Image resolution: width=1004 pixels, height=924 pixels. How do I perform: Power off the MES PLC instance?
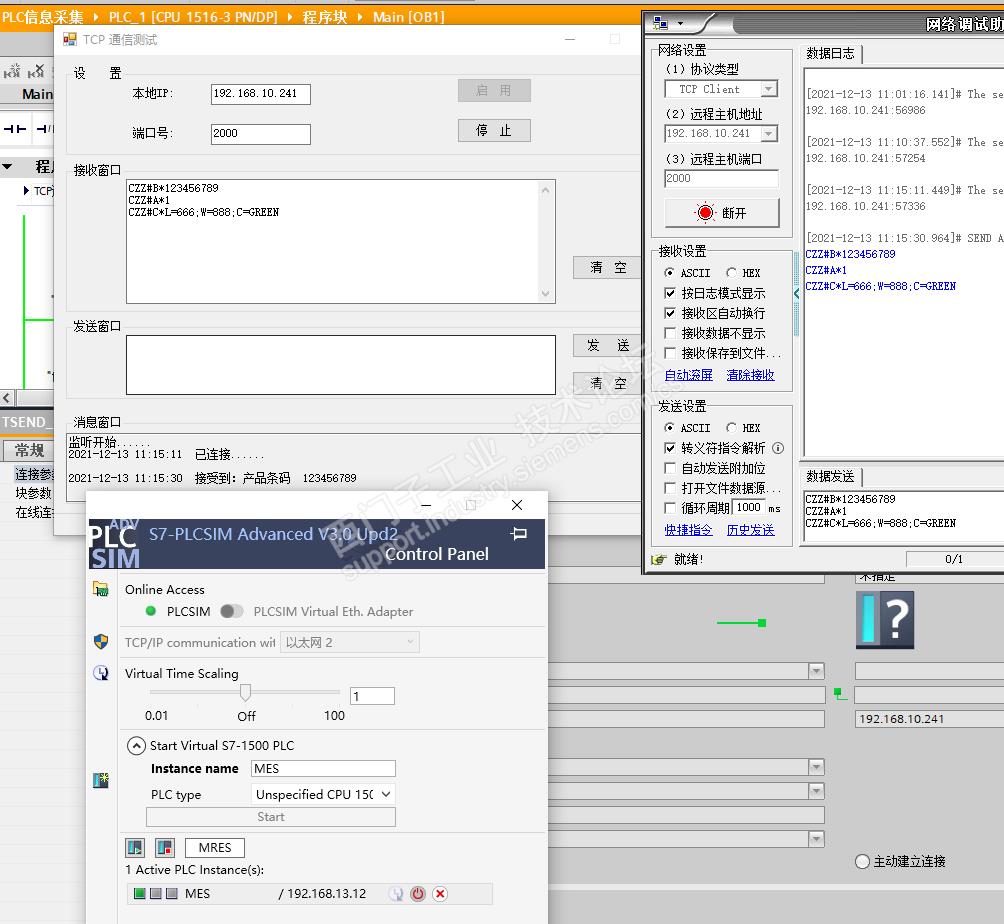[x=418, y=894]
